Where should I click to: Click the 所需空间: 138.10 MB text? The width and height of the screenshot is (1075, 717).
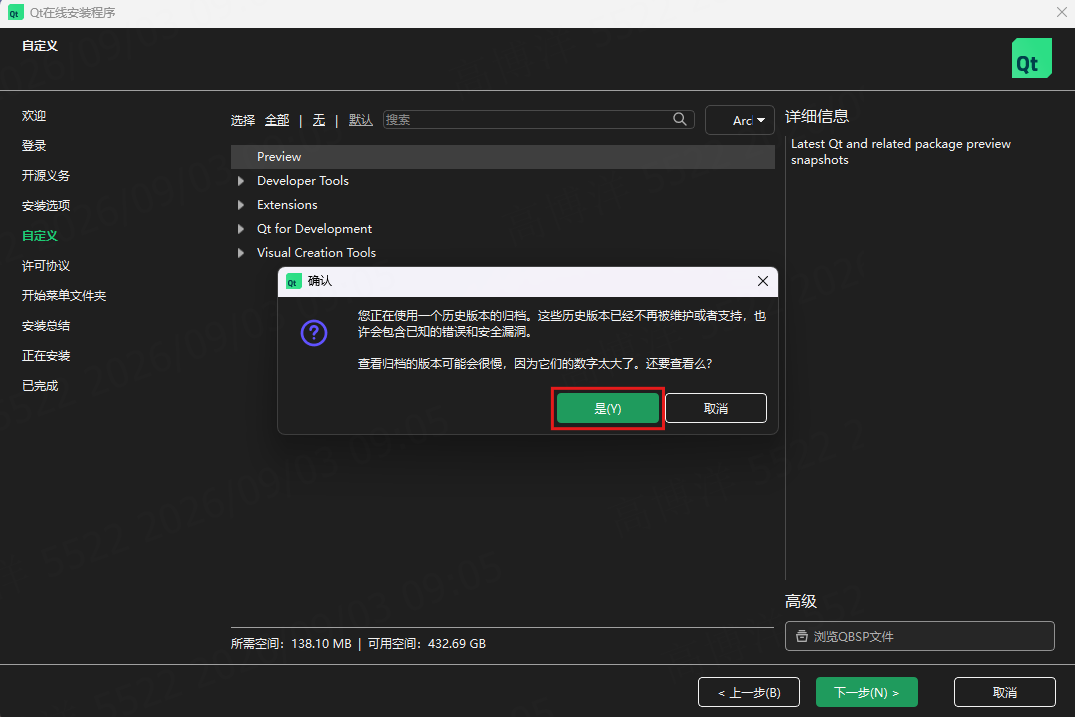click(x=291, y=644)
